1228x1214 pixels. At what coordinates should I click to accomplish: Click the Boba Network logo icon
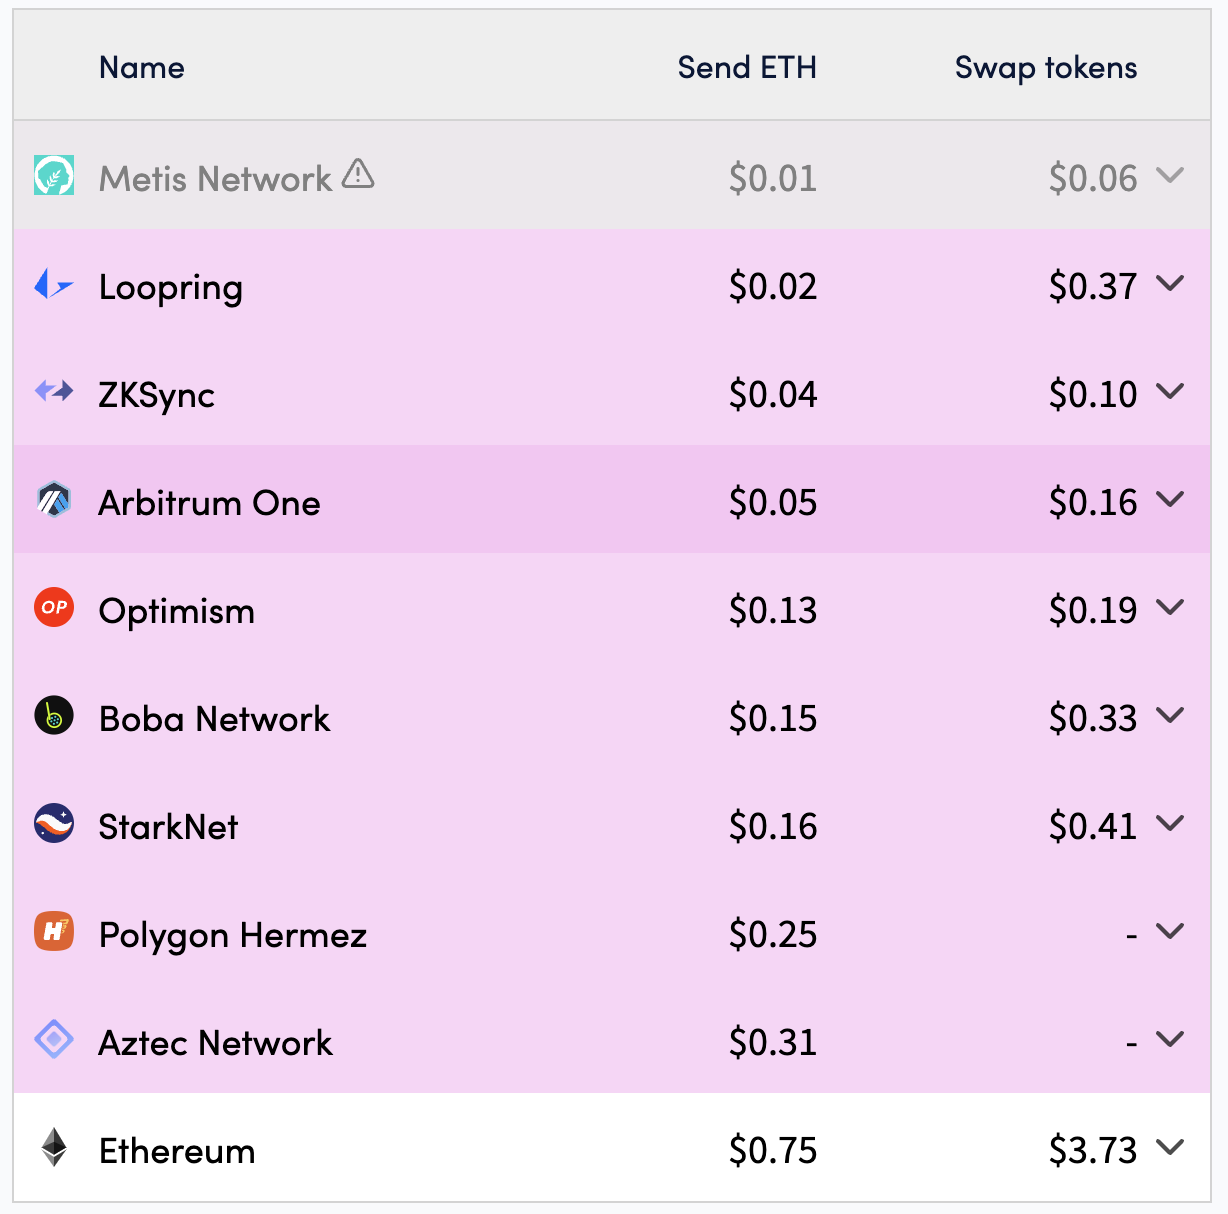point(54,715)
